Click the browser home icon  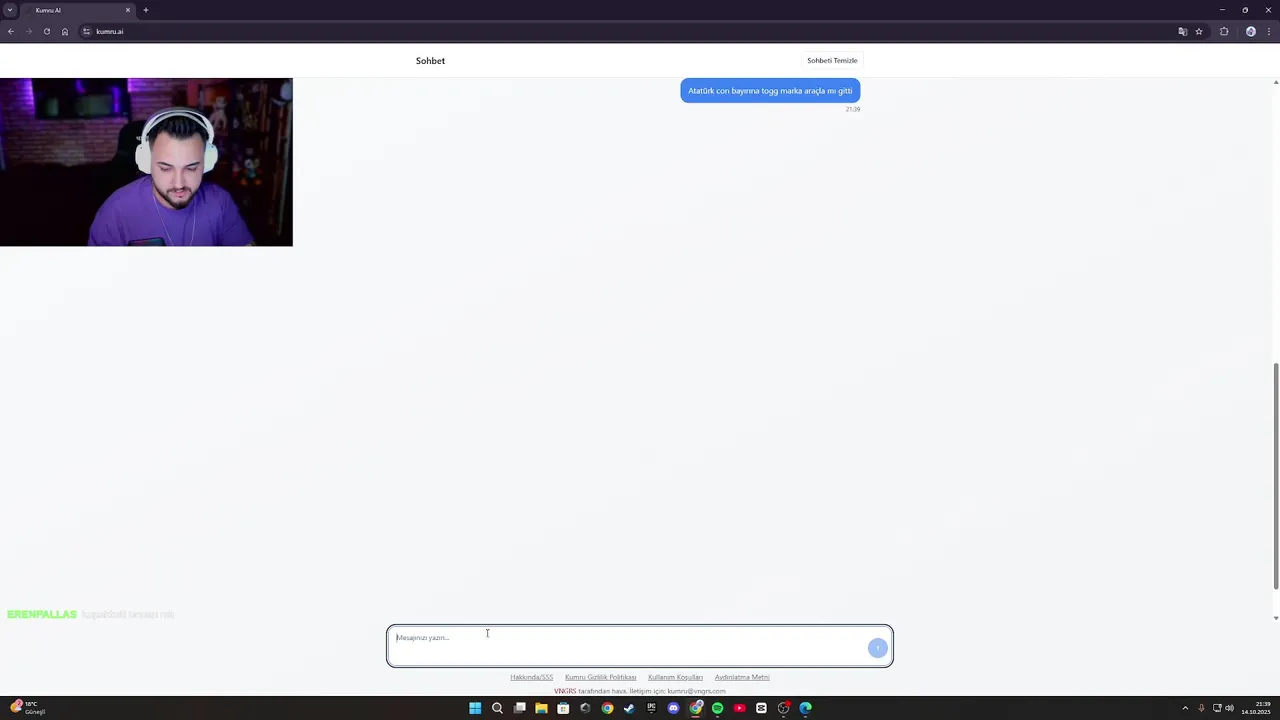65,31
